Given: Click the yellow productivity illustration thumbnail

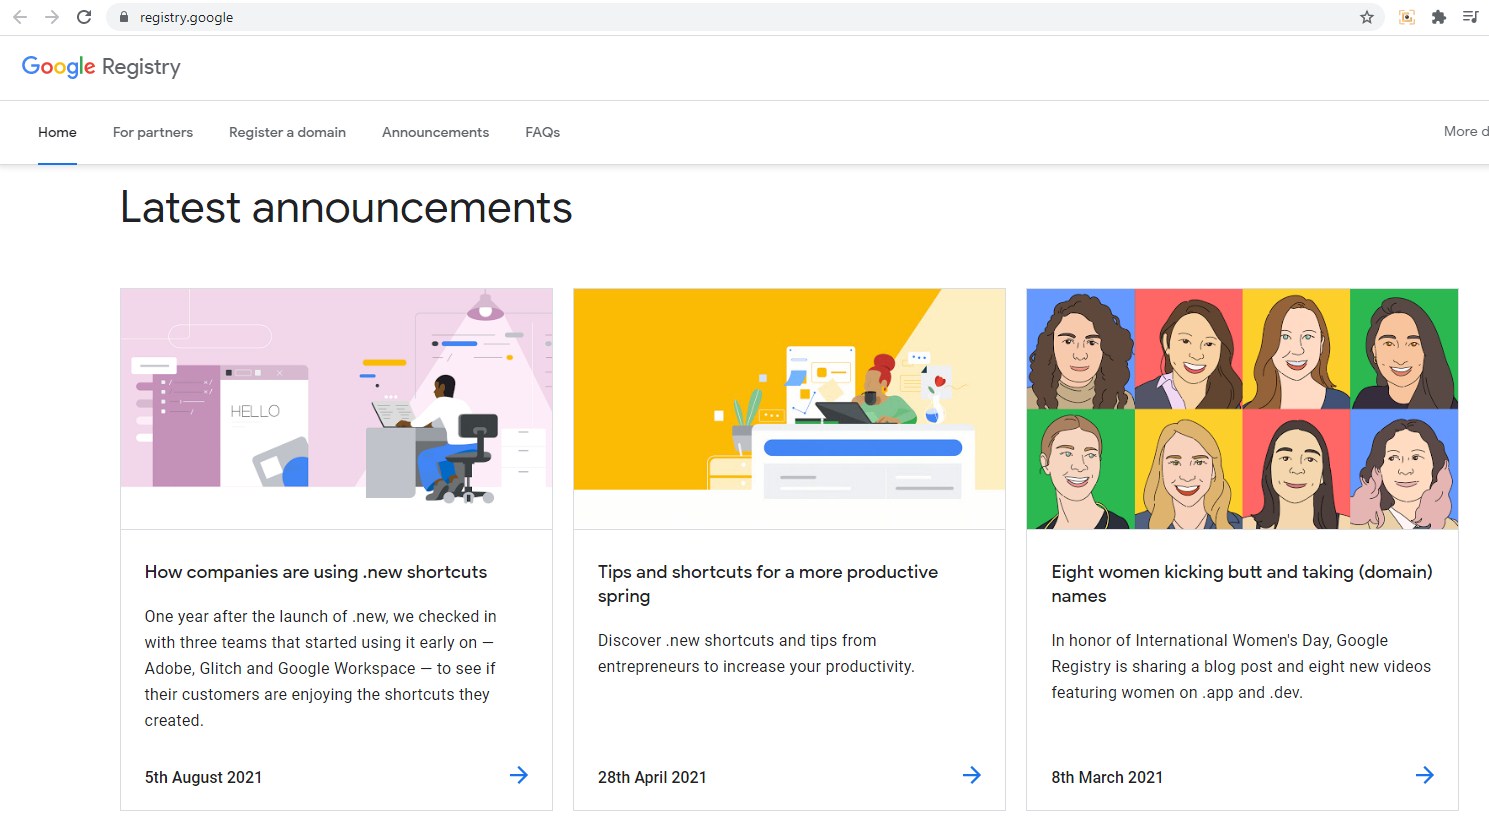Looking at the screenshot, I should tap(789, 409).
